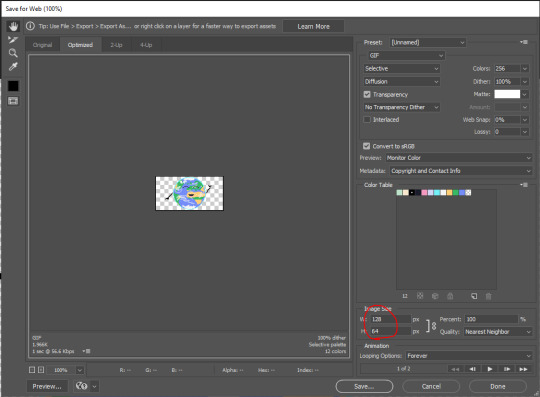
Task: Open the GIF file format dropdown
Action: [x=406, y=55]
